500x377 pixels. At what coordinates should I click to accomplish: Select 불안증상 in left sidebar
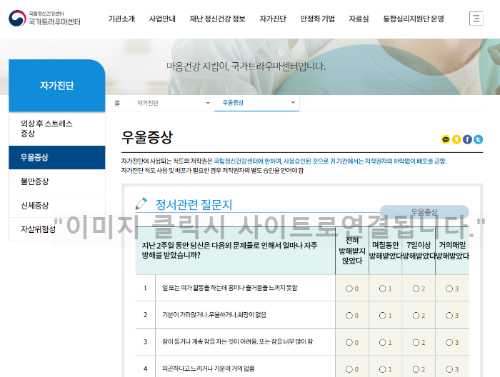pos(57,181)
